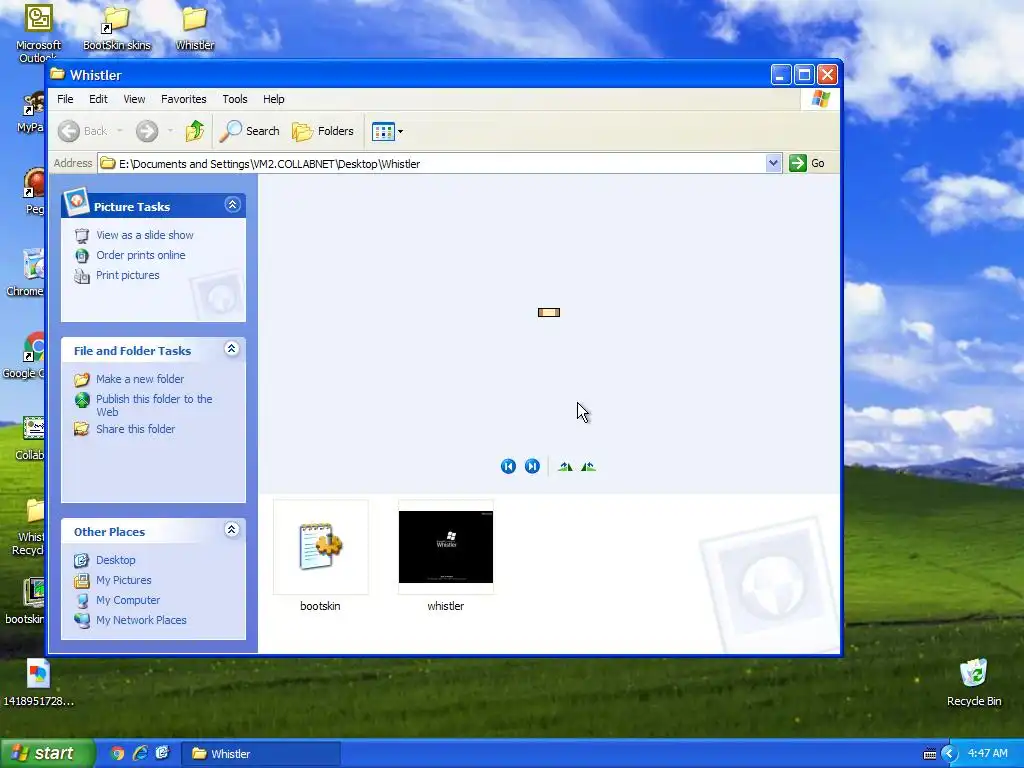
Task: Go up one folder level
Action: pos(195,131)
